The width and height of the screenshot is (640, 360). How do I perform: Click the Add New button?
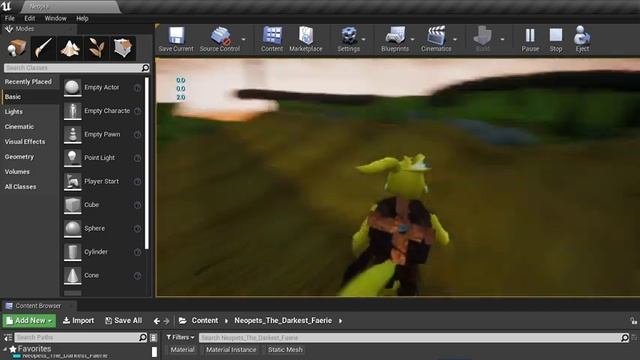[x=29, y=321]
